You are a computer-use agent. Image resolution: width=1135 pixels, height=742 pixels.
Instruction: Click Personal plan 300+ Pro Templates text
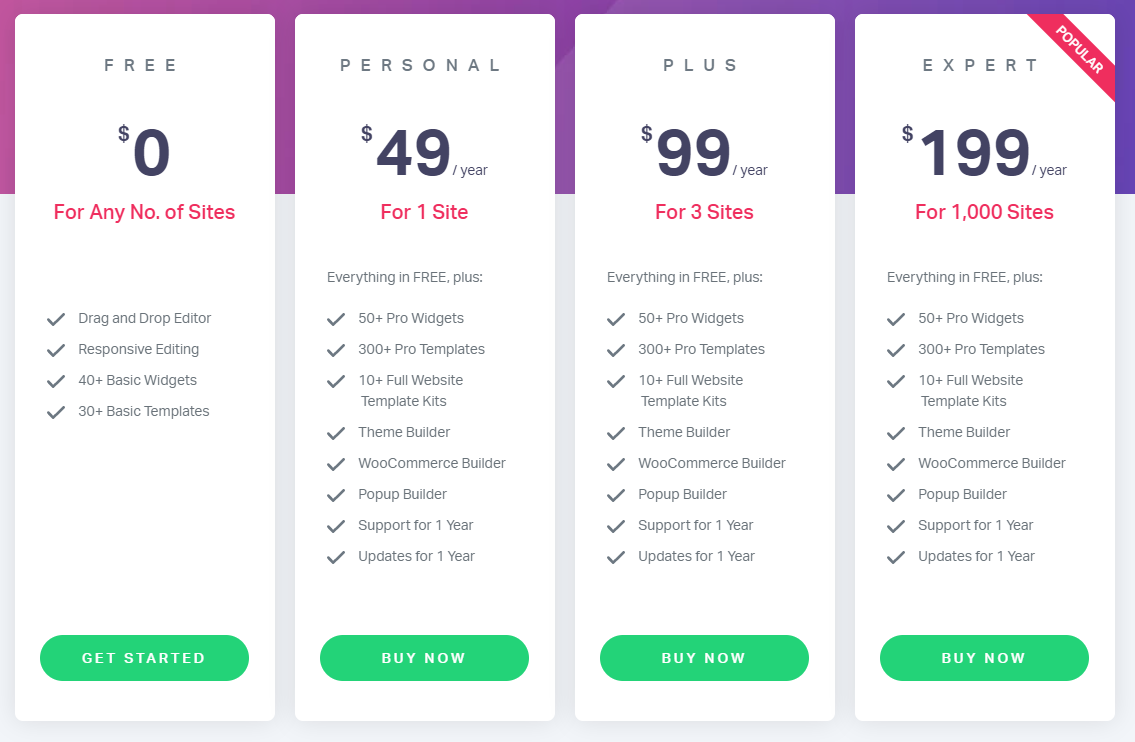point(421,349)
